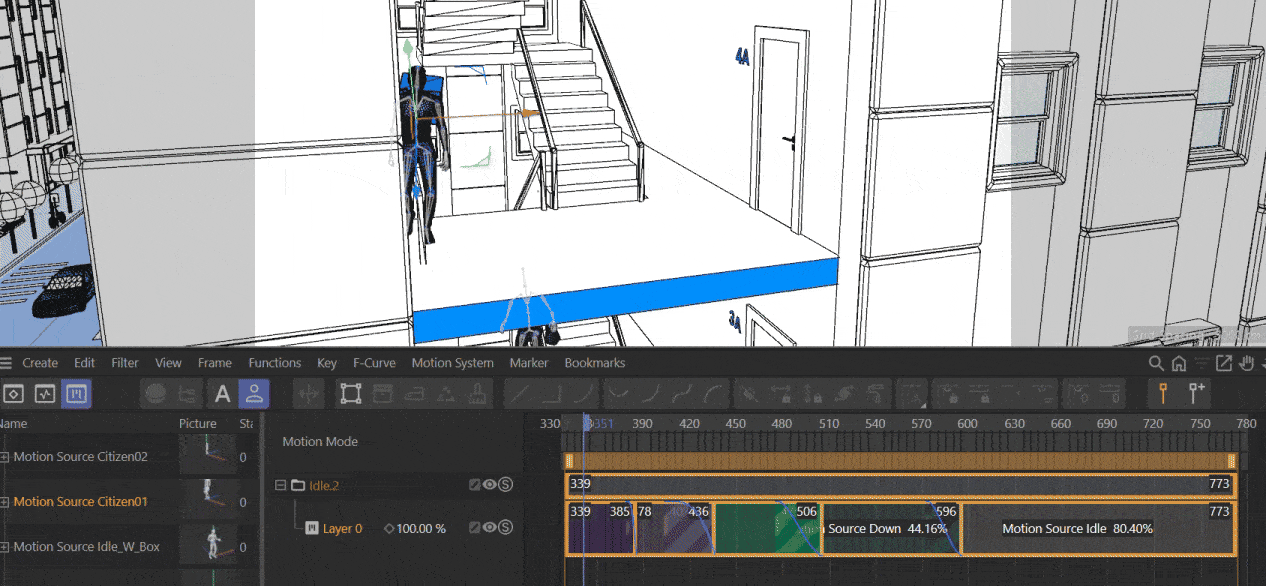This screenshot has width=1266, height=586.
Task: Select the linear interpolation icon
Action: pos(521,394)
